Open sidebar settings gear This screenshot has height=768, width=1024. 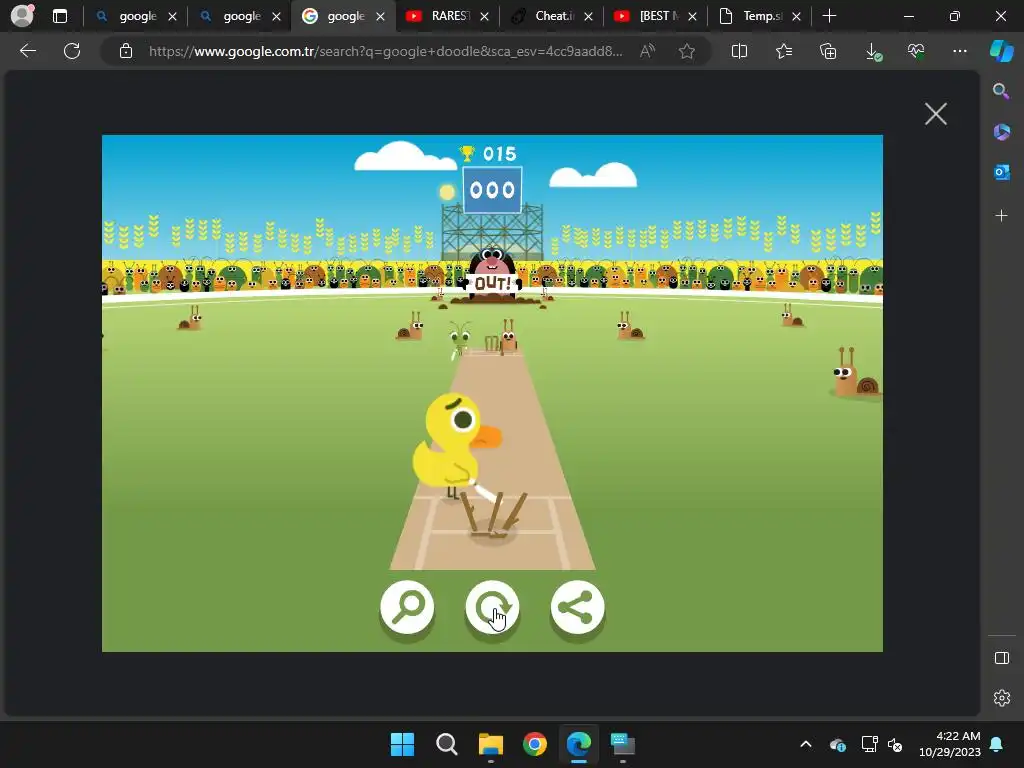point(1002,698)
